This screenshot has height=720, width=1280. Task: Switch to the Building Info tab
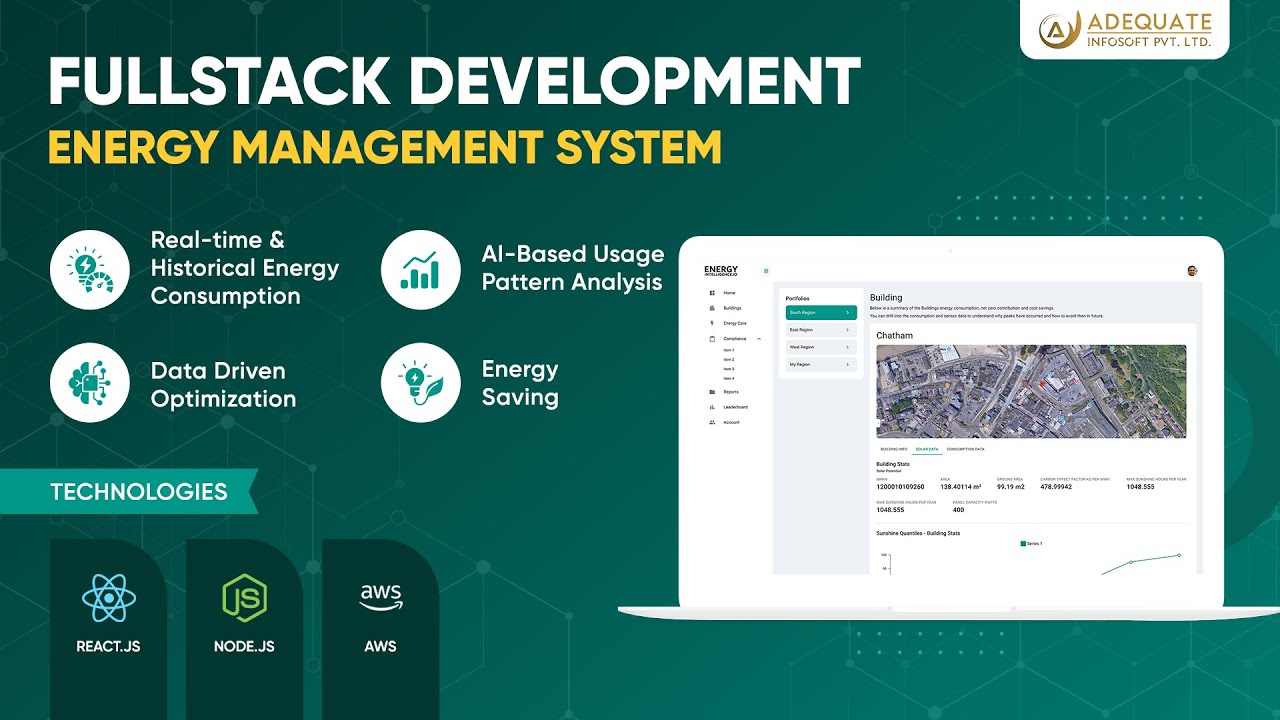coord(893,449)
